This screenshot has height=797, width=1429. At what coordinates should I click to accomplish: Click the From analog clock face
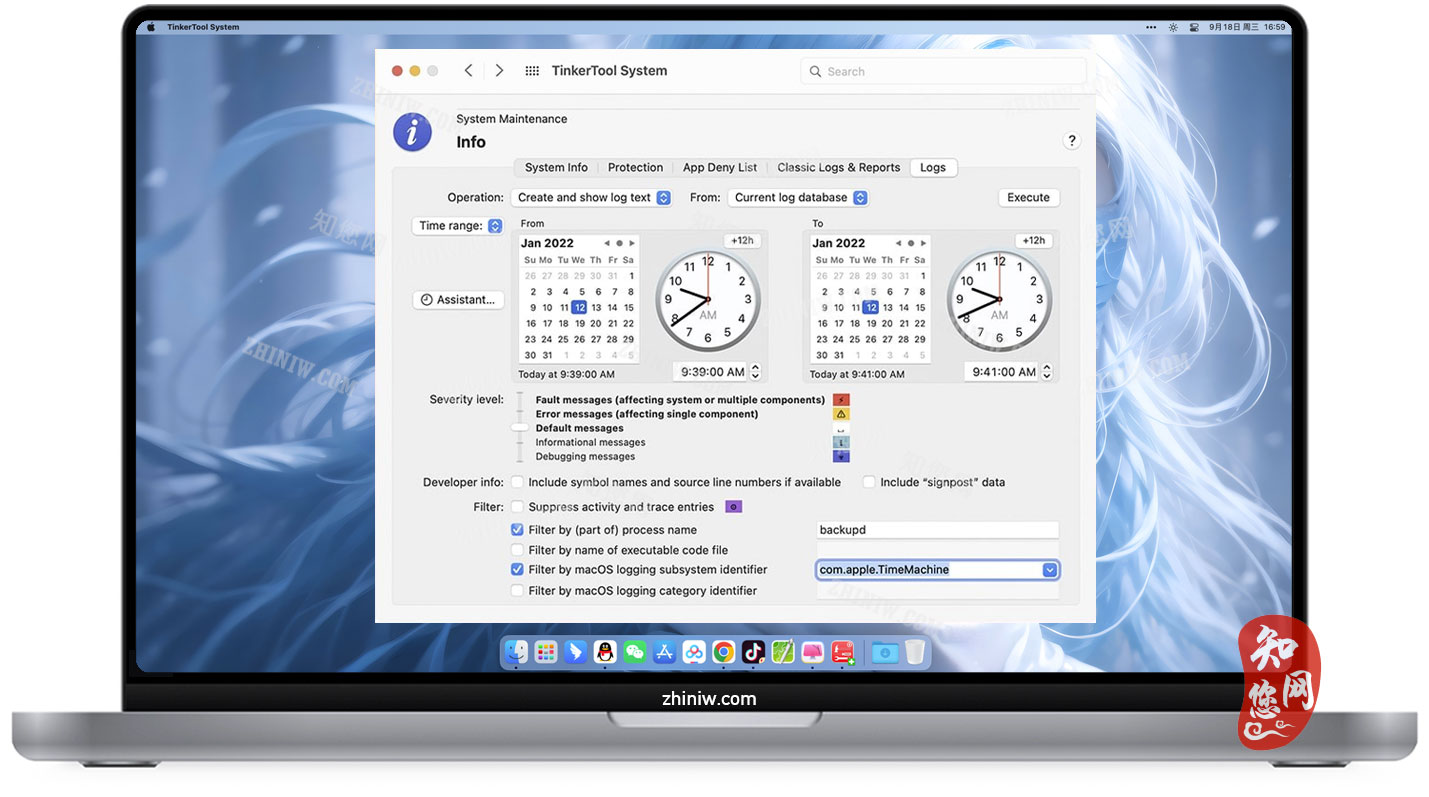(x=708, y=299)
